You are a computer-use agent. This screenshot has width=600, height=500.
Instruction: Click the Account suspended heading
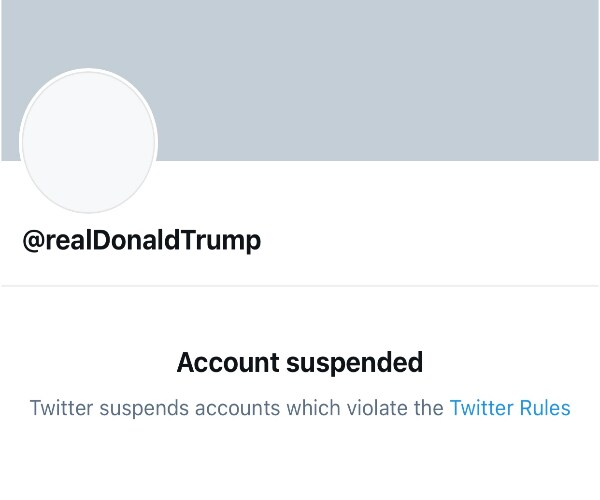(299, 362)
